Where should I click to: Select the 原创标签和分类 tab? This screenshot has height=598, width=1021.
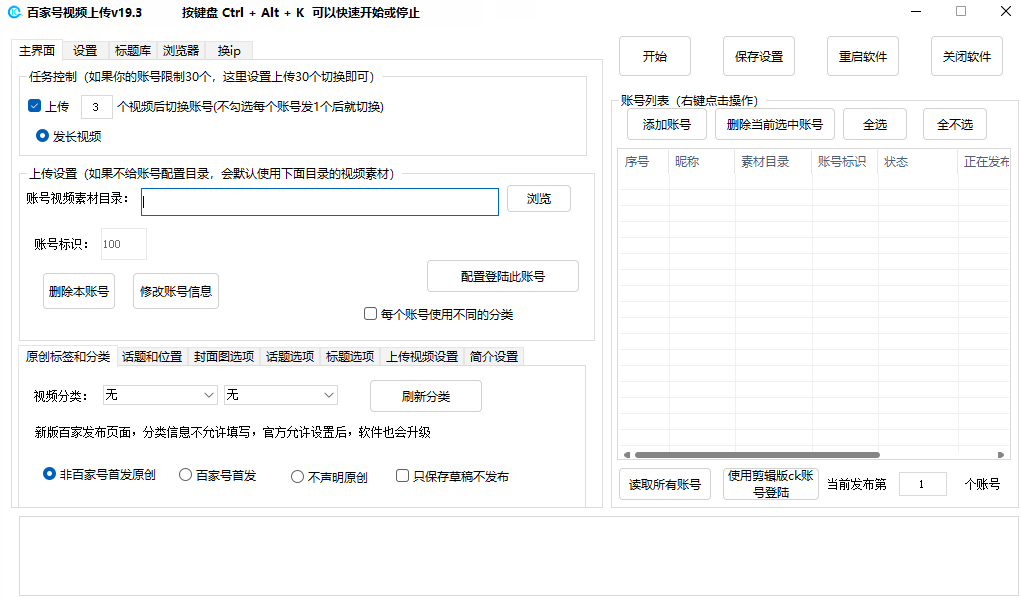(x=68, y=356)
